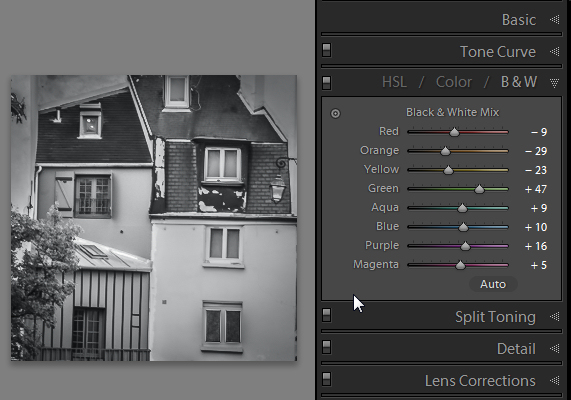Expand the Lens Corrections panel triangle
This screenshot has height=400, width=571.
(x=555, y=381)
